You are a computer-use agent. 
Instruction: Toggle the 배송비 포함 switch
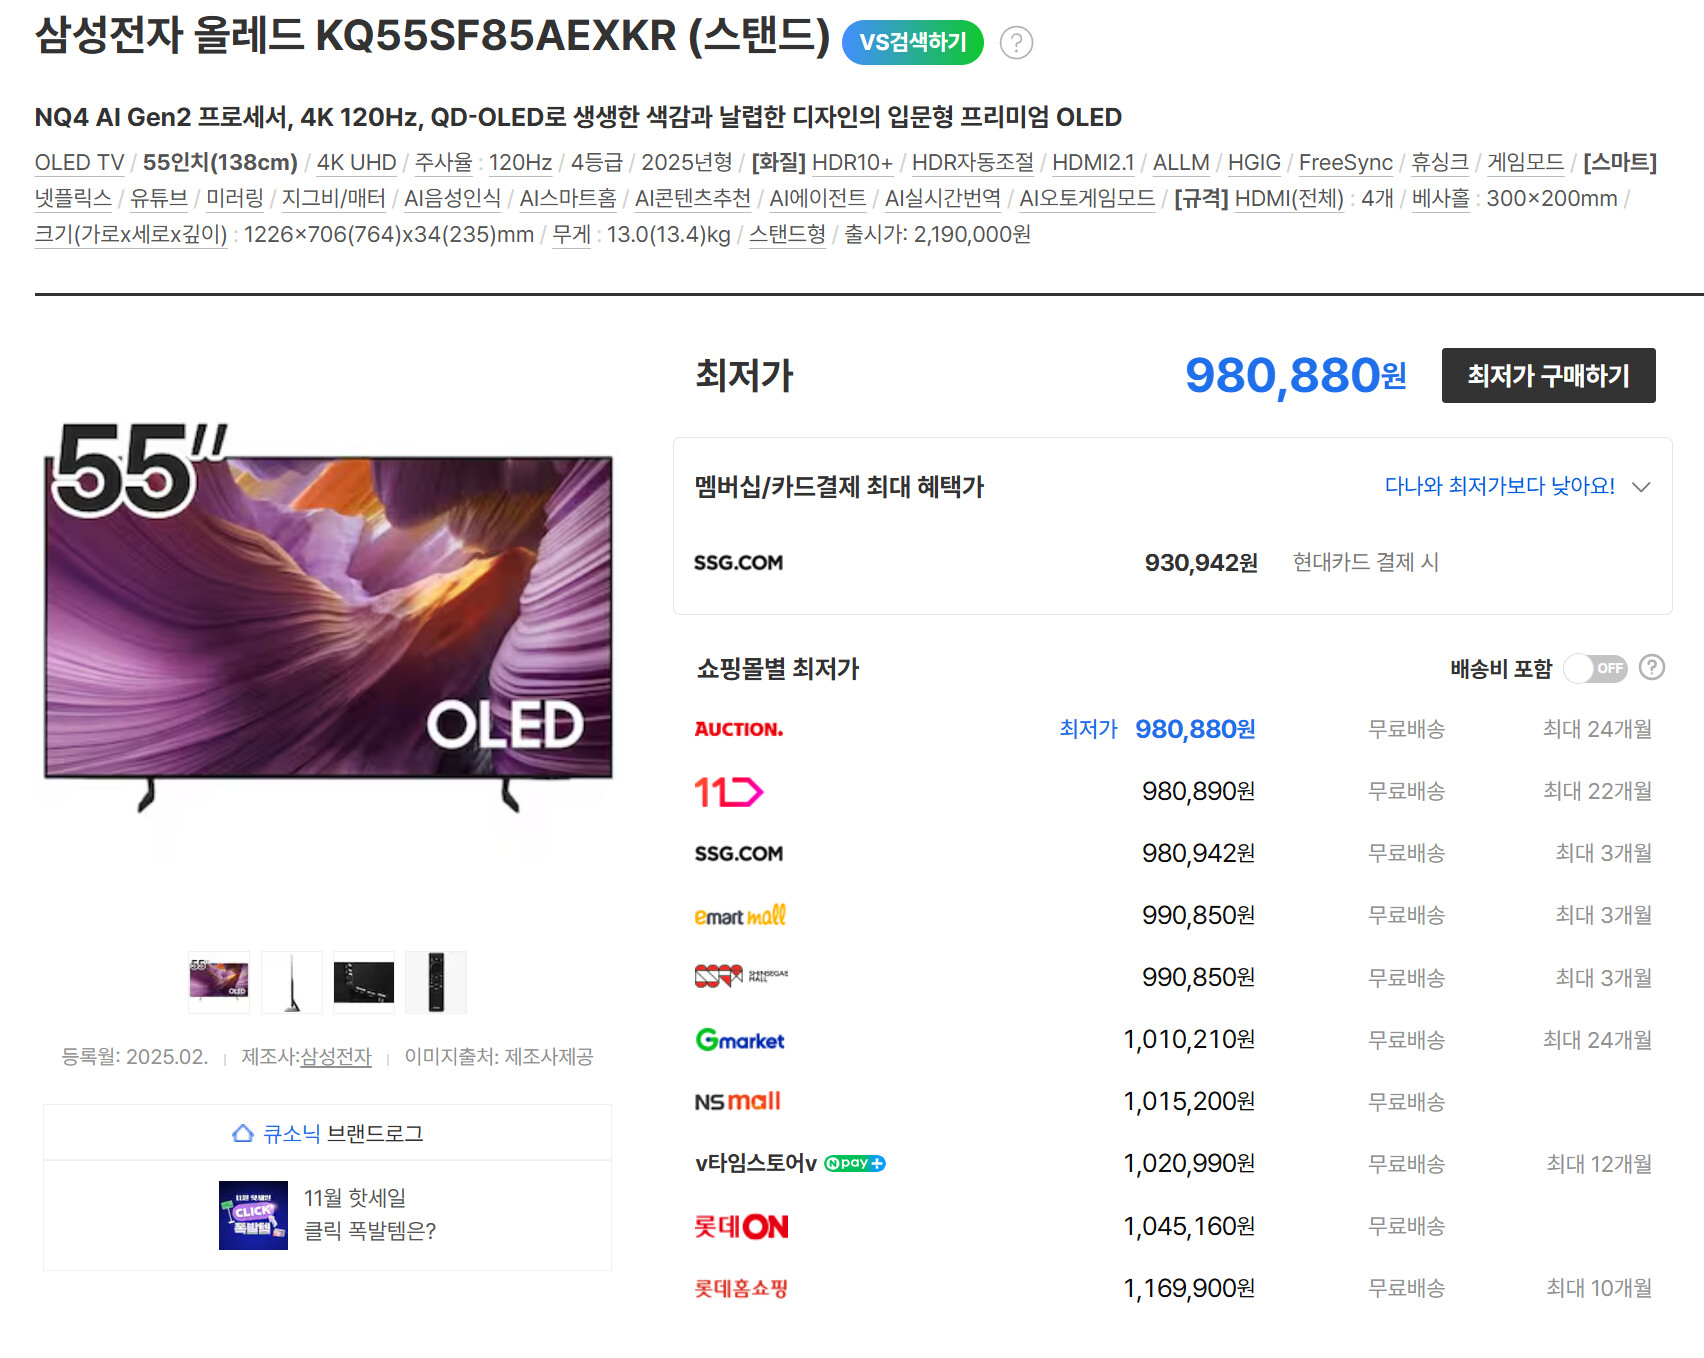(1596, 668)
